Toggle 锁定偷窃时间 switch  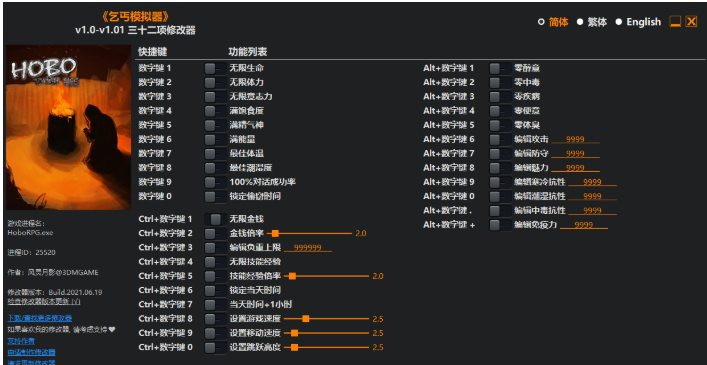pyautogui.click(x=215, y=196)
